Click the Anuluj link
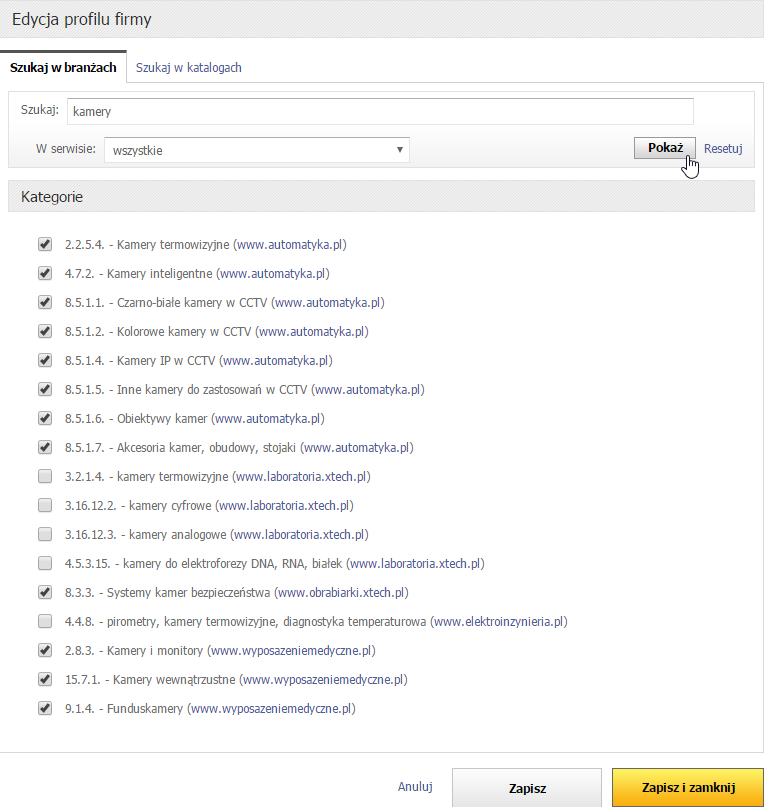764x807 pixels. 415,787
